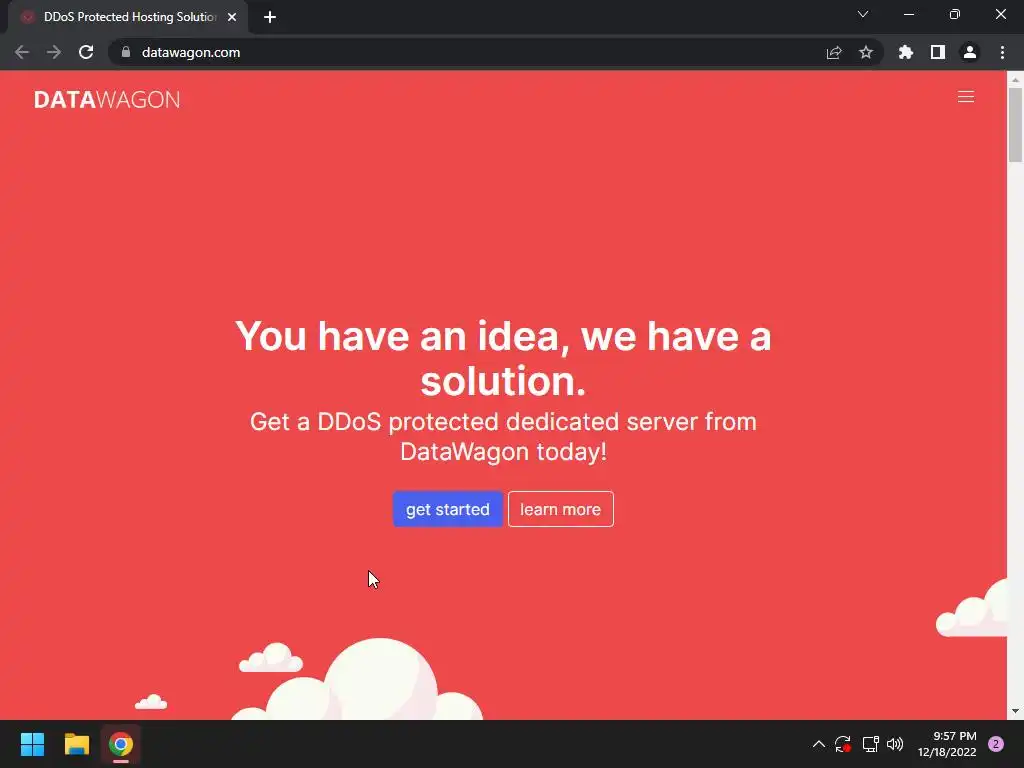The height and width of the screenshot is (768, 1024).
Task: Click the sync status tray icon
Action: pyautogui.click(x=843, y=744)
